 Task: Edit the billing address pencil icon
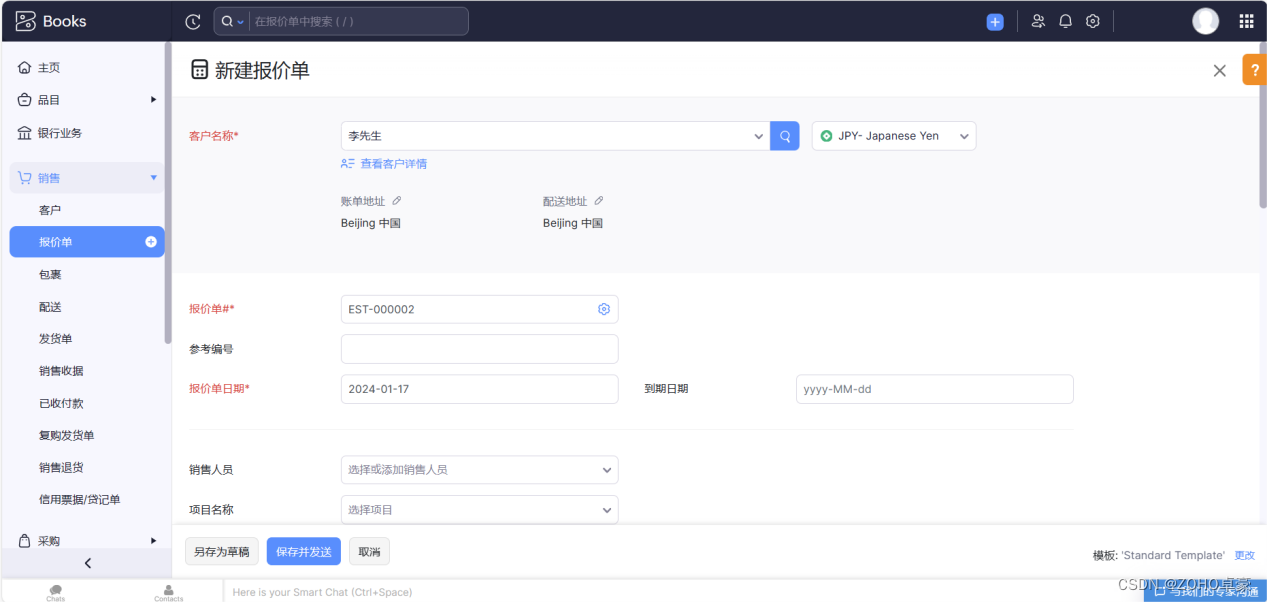click(x=397, y=201)
